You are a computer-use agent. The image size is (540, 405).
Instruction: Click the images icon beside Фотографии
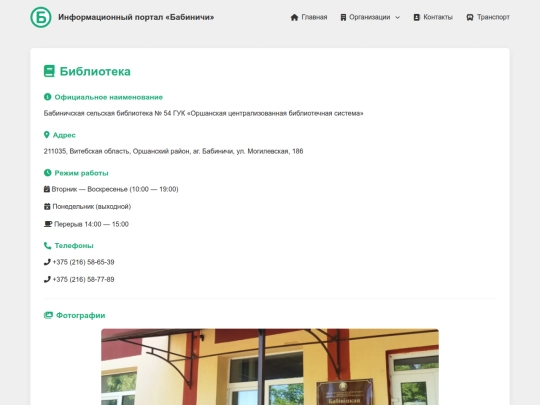(48, 315)
